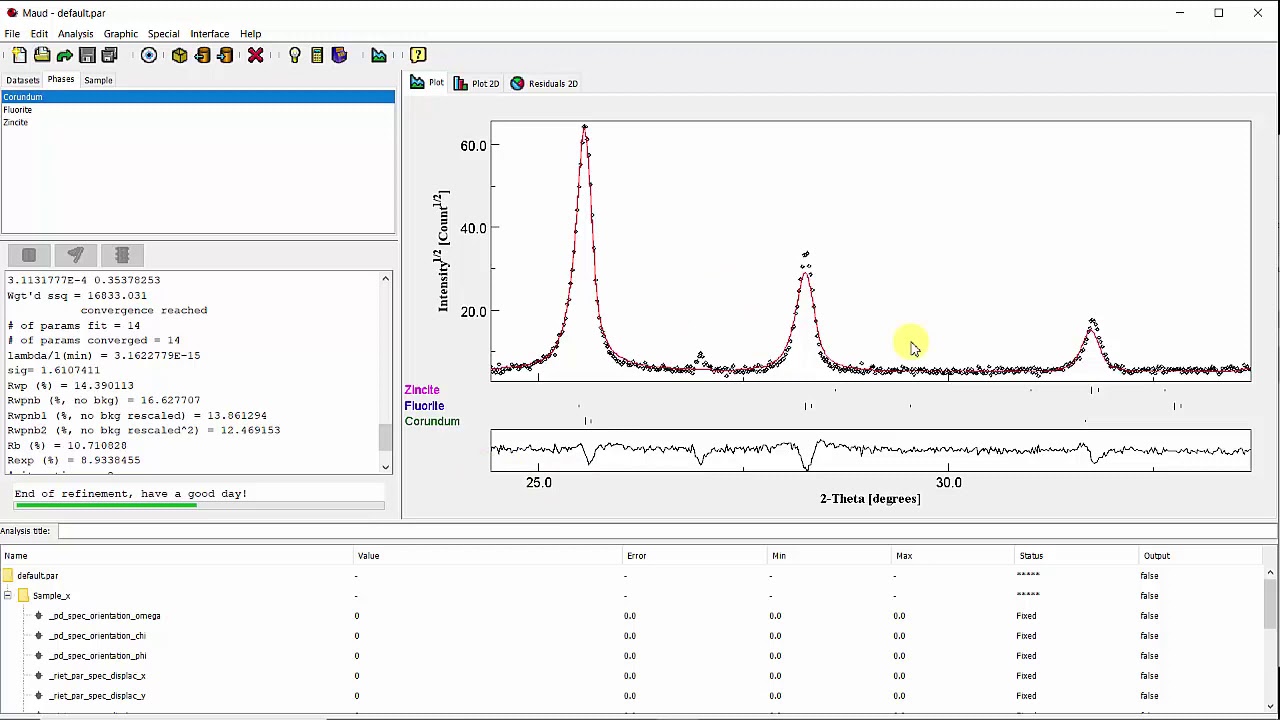Click the Error column header

pos(695,556)
